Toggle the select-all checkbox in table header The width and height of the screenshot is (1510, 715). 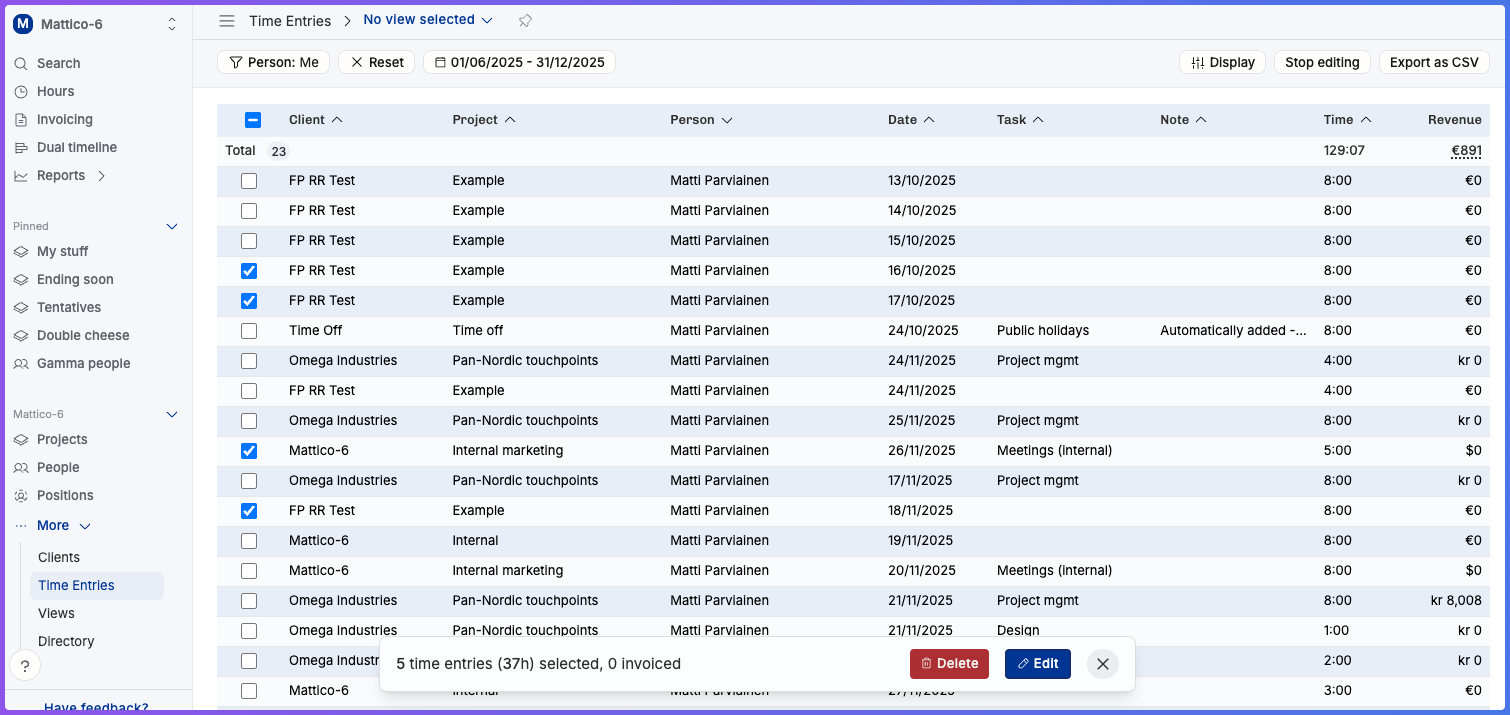253,120
